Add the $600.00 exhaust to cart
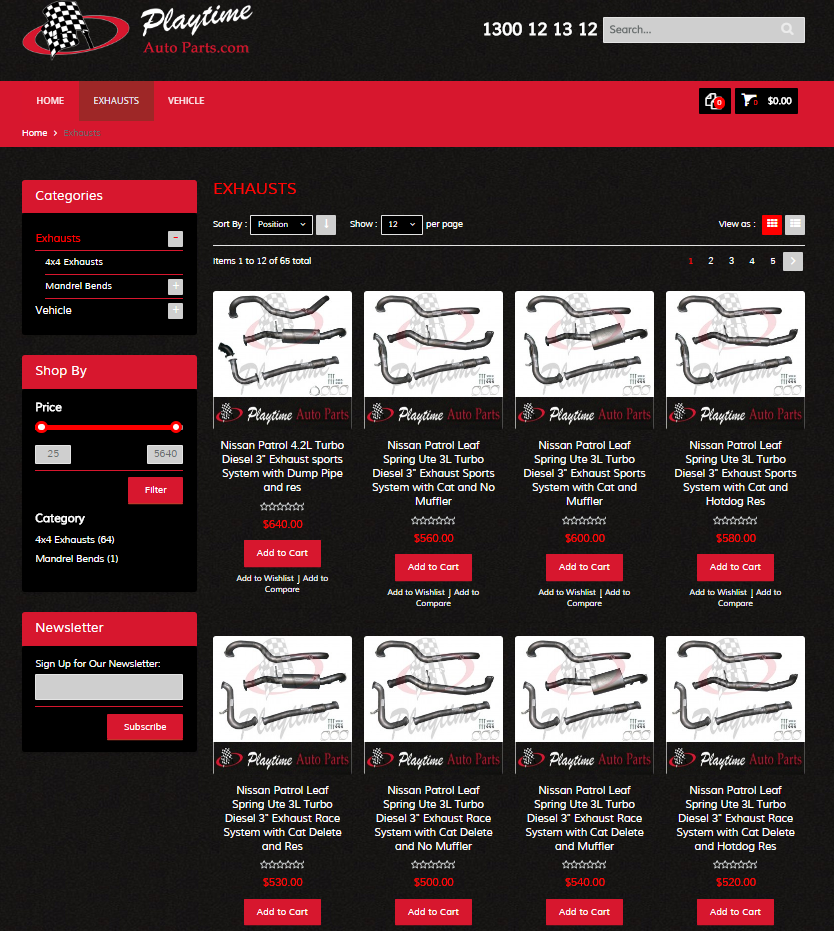 coord(585,568)
